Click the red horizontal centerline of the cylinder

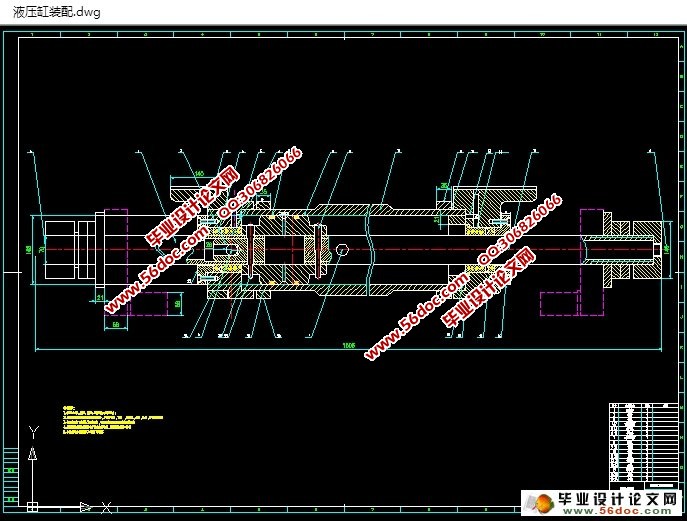pos(400,249)
